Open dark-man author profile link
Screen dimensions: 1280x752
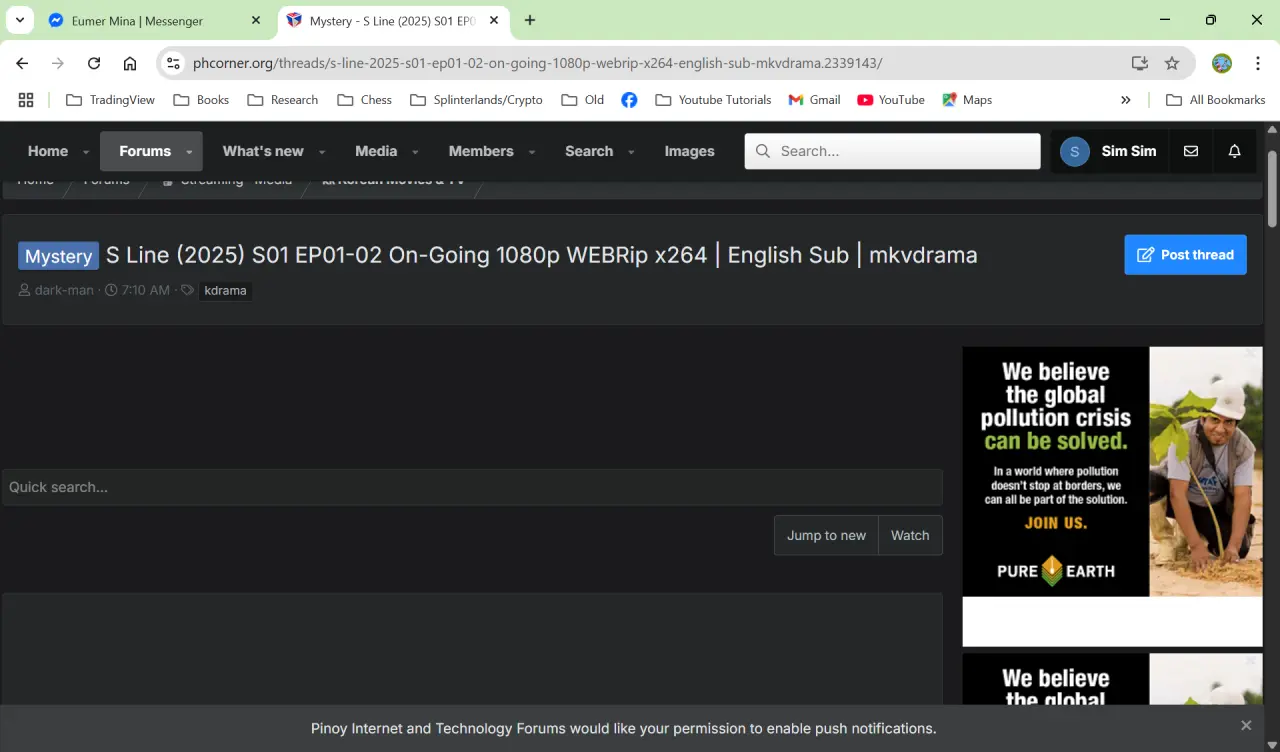click(64, 290)
